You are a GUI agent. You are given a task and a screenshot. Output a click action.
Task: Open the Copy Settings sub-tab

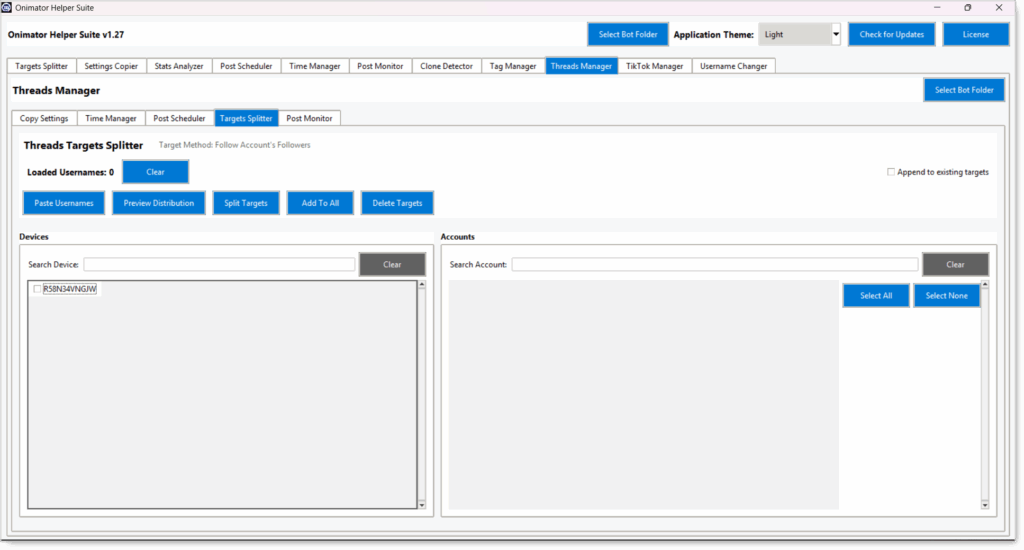coord(44,118)
